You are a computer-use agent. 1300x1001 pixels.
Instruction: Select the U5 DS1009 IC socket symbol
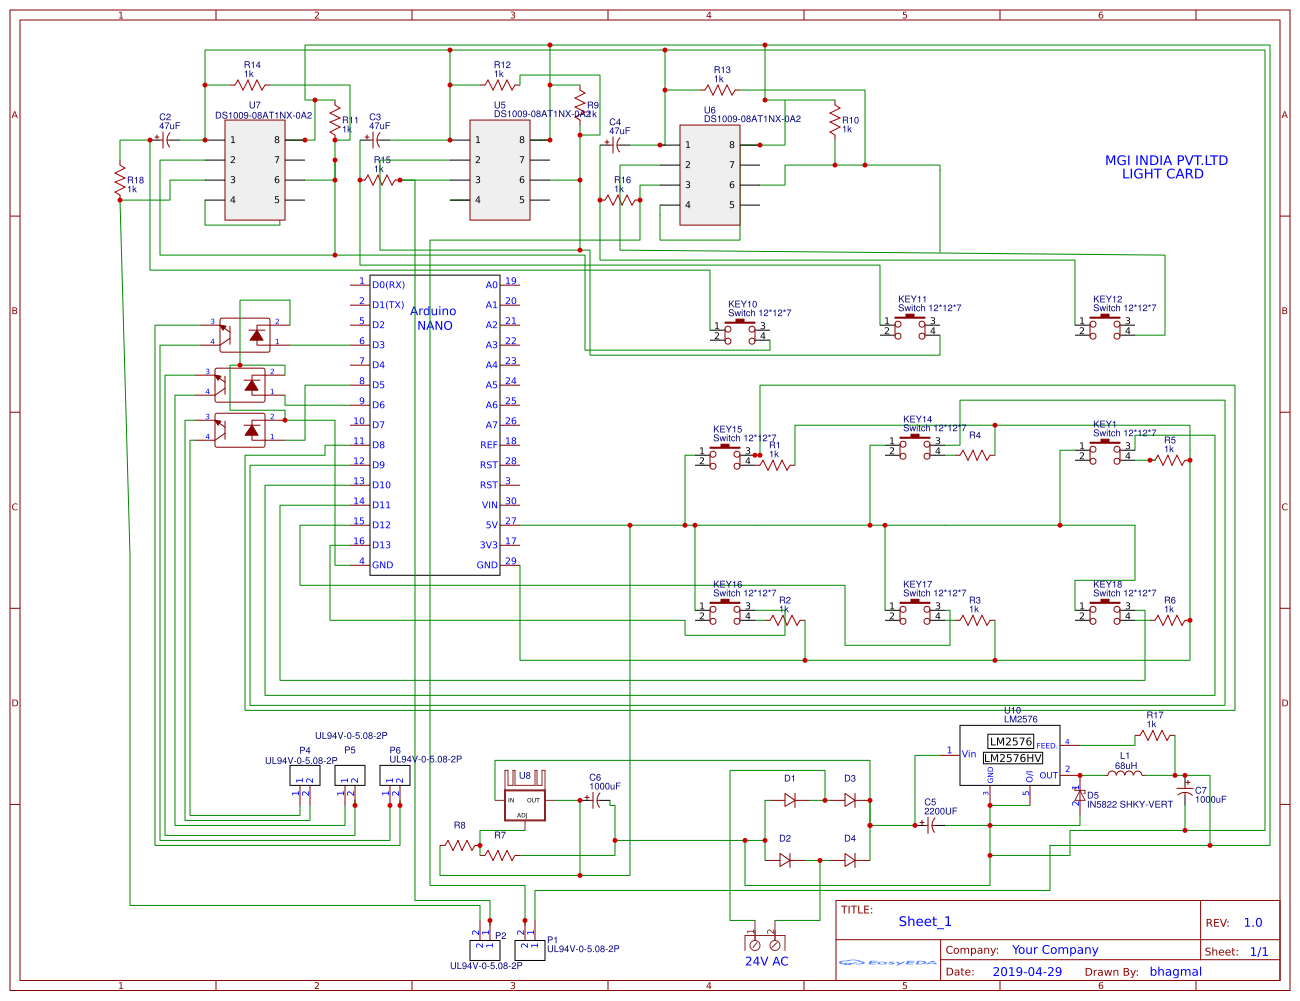500,170
